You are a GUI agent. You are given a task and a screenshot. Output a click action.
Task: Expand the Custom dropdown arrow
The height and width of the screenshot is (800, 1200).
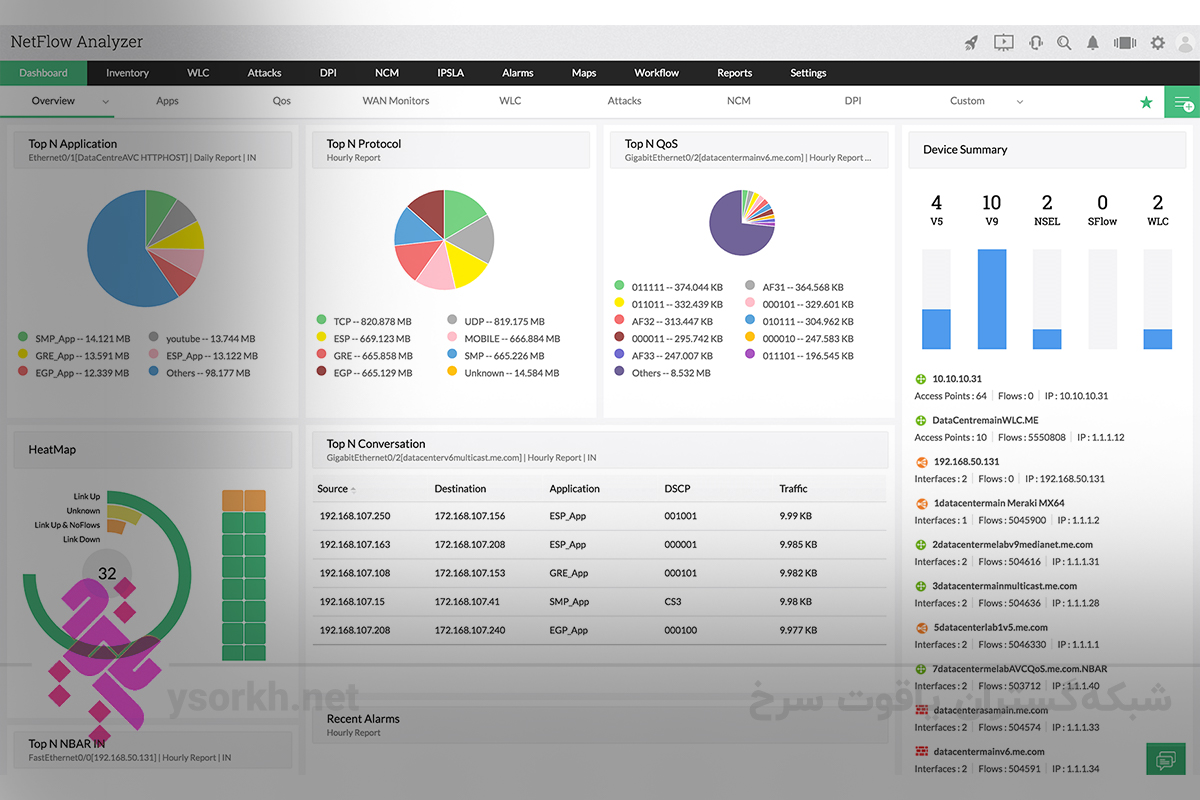tap(1020, 102)
